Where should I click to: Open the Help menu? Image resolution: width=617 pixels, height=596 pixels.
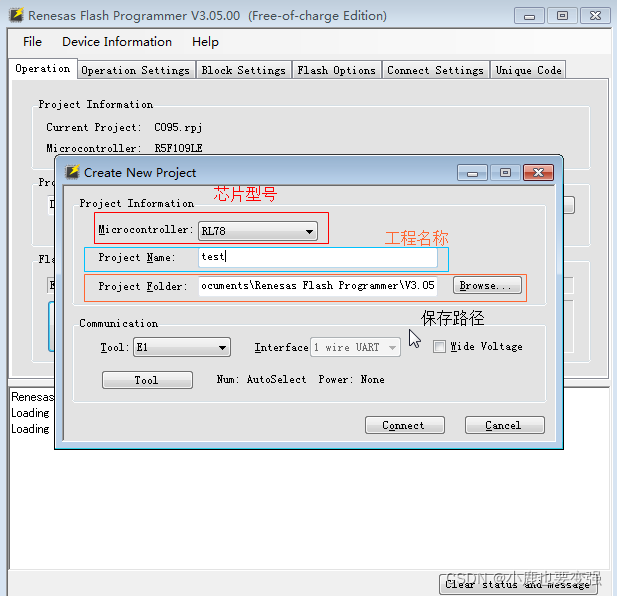coord(205,42)
